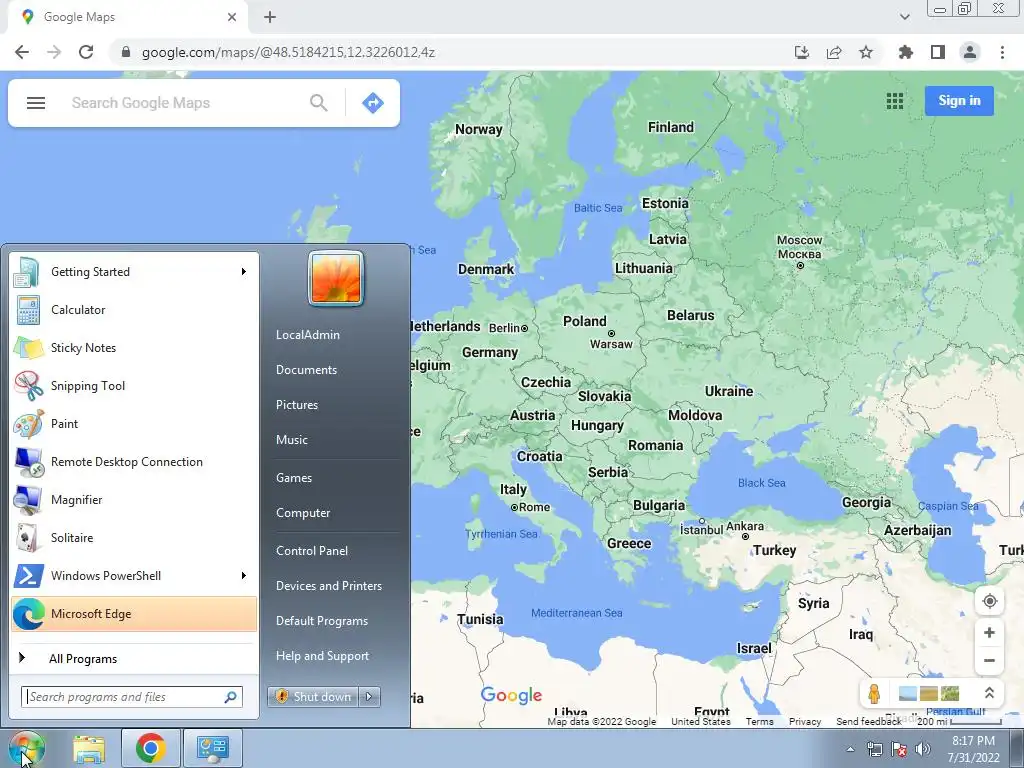1024x768 pixels.
Task: Open File Explorer from taskbar
Action: pos(89,748)
